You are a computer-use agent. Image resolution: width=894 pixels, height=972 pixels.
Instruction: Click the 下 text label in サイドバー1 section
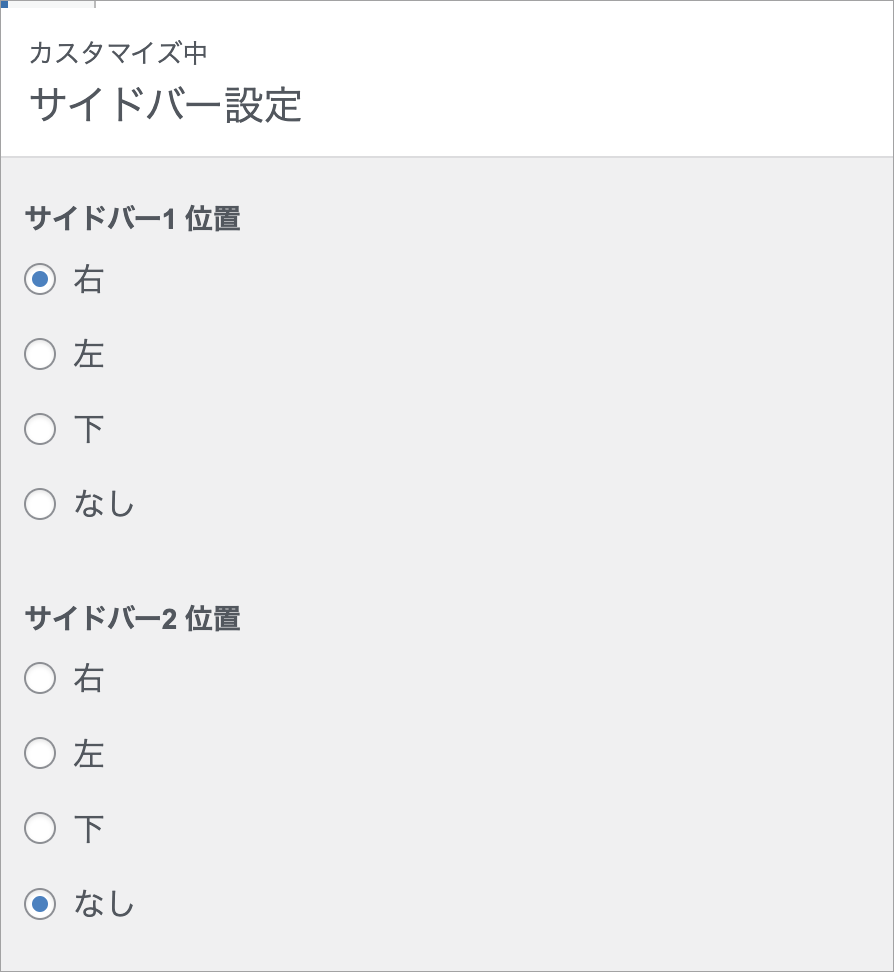[88, 429]
